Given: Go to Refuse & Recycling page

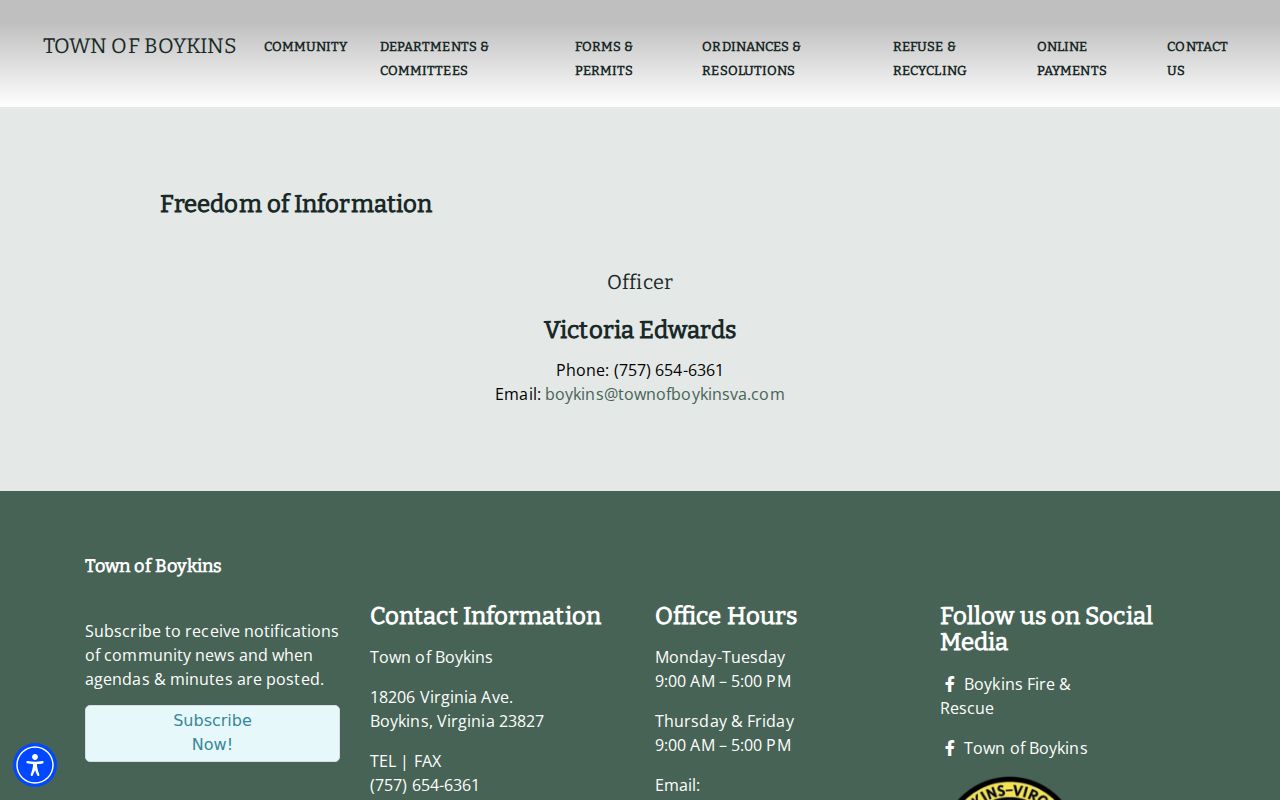Looking at the screenshot, I should click(930, 58).
